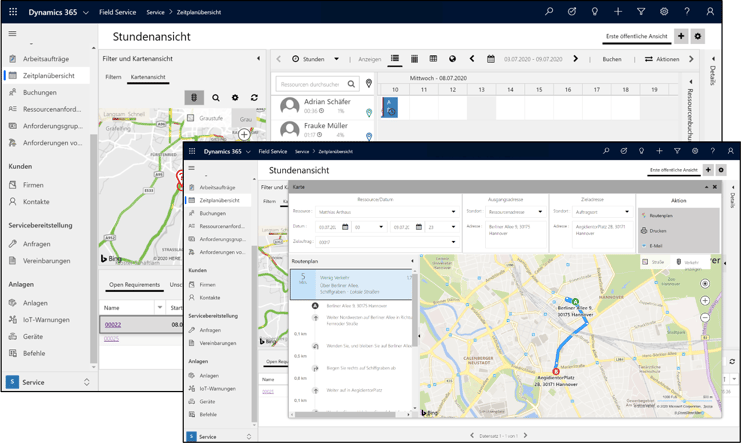Image resolution: width=750 pixels, height=448 pixels.
Task: Open Service area switcher, back window
Action: [x=48, y=382]
